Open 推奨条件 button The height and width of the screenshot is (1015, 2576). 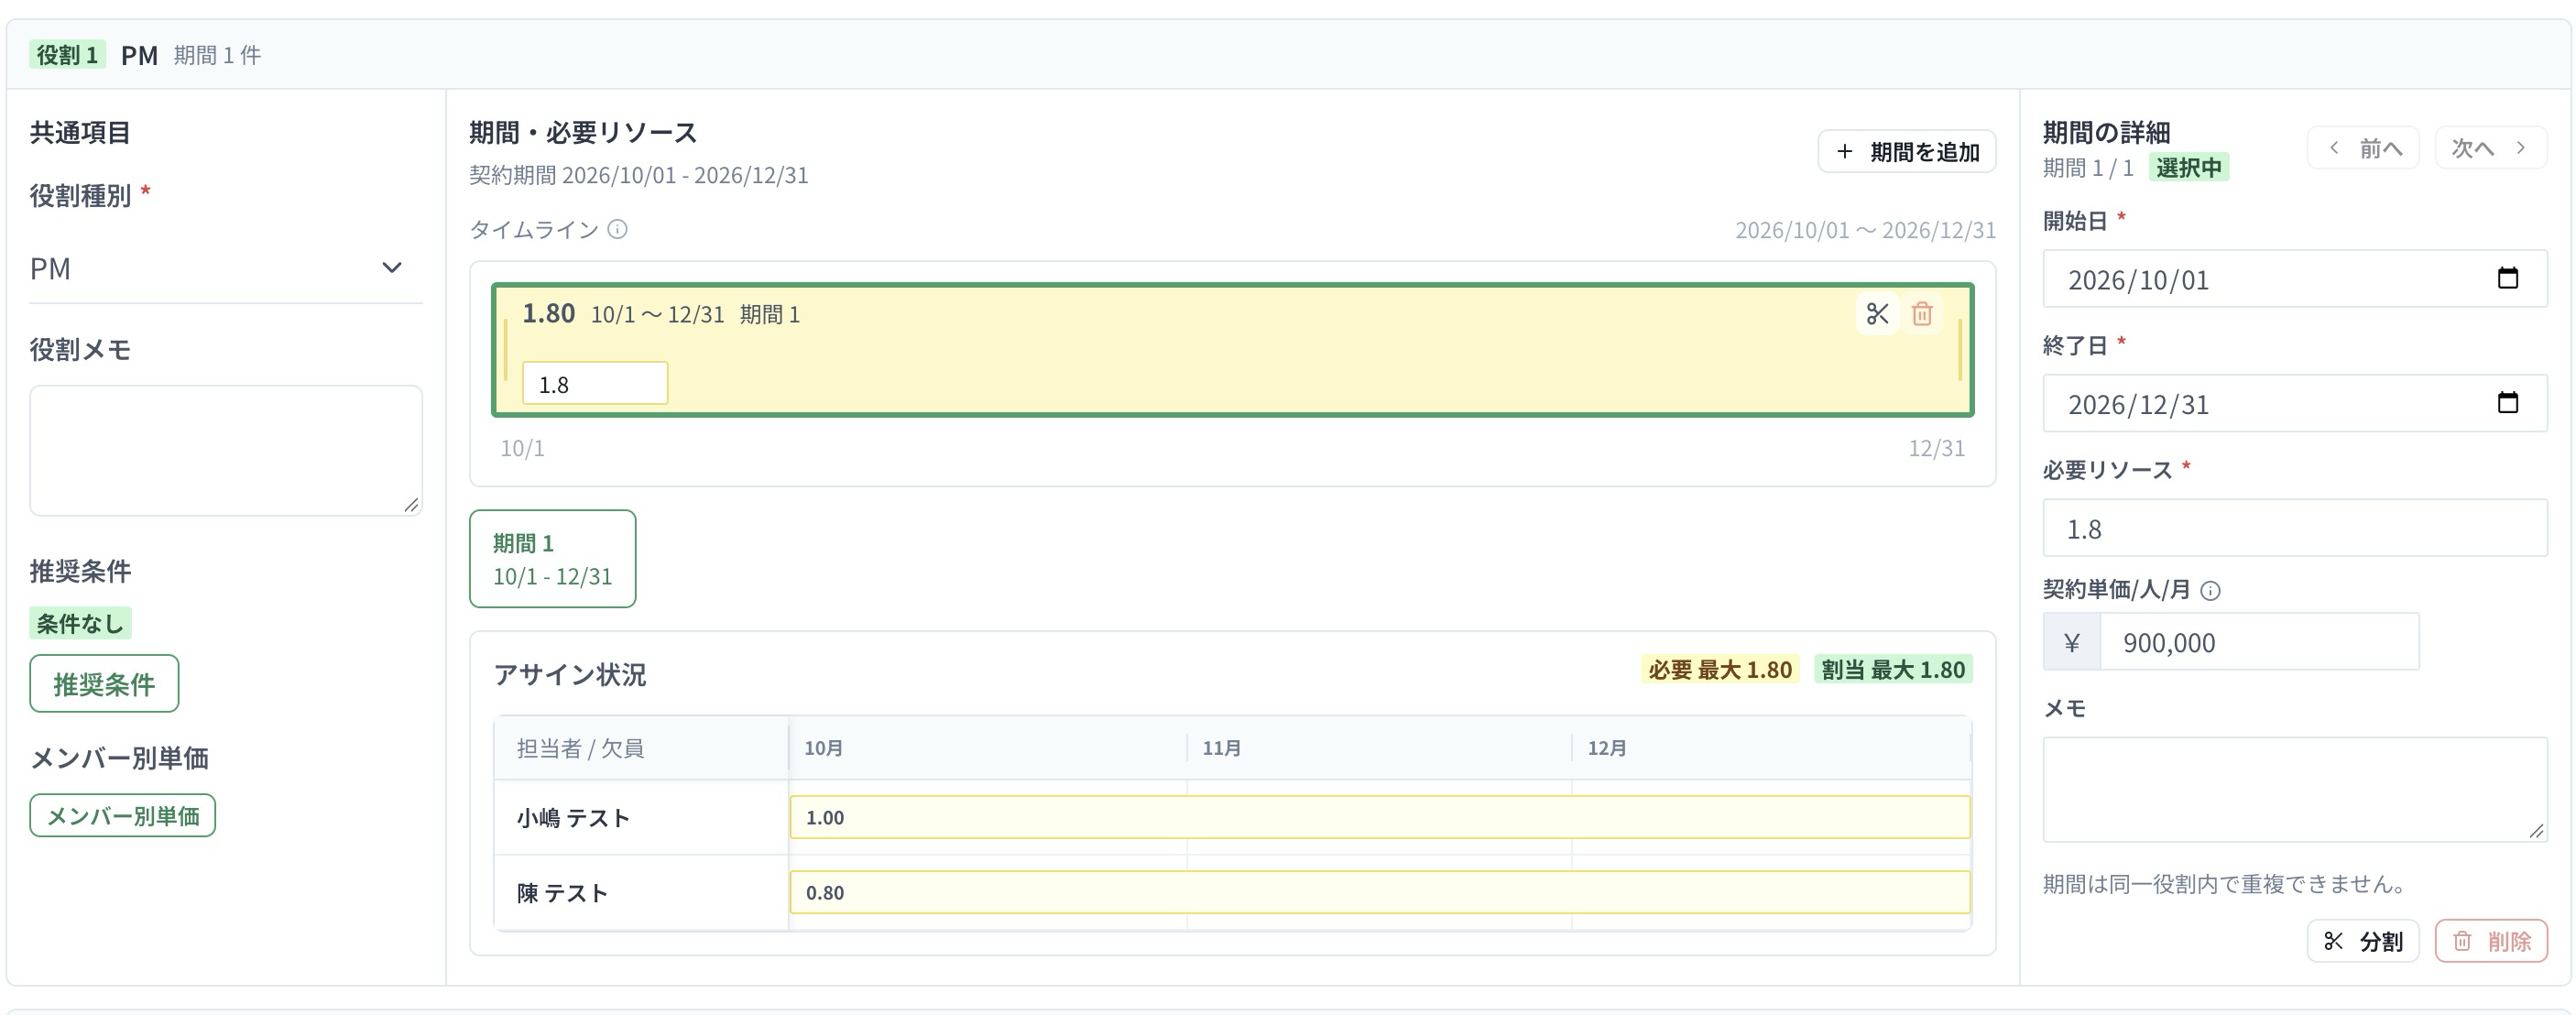click(x=104, y=684)
